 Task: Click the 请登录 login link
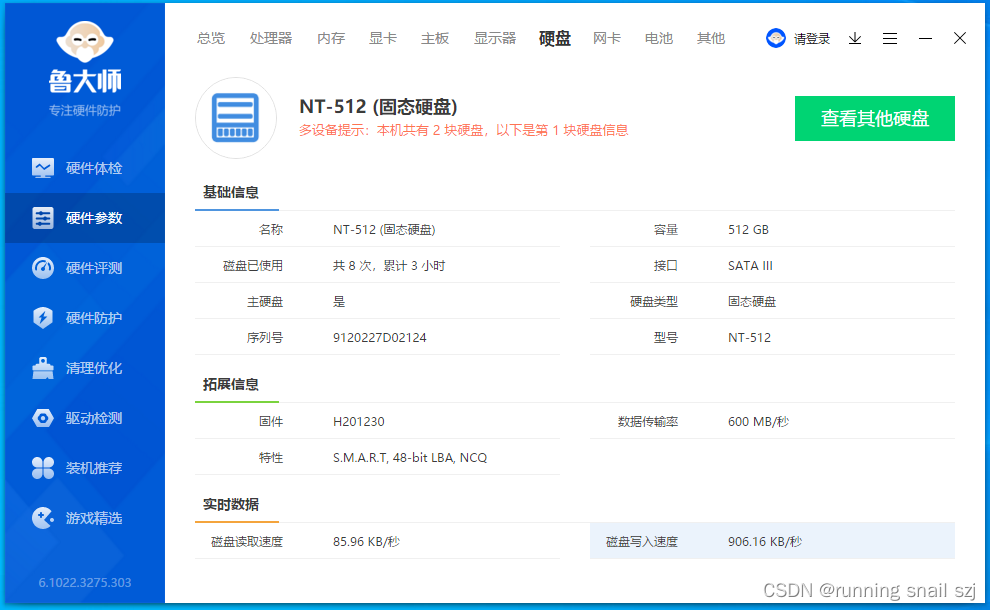[x=812, y=39]
